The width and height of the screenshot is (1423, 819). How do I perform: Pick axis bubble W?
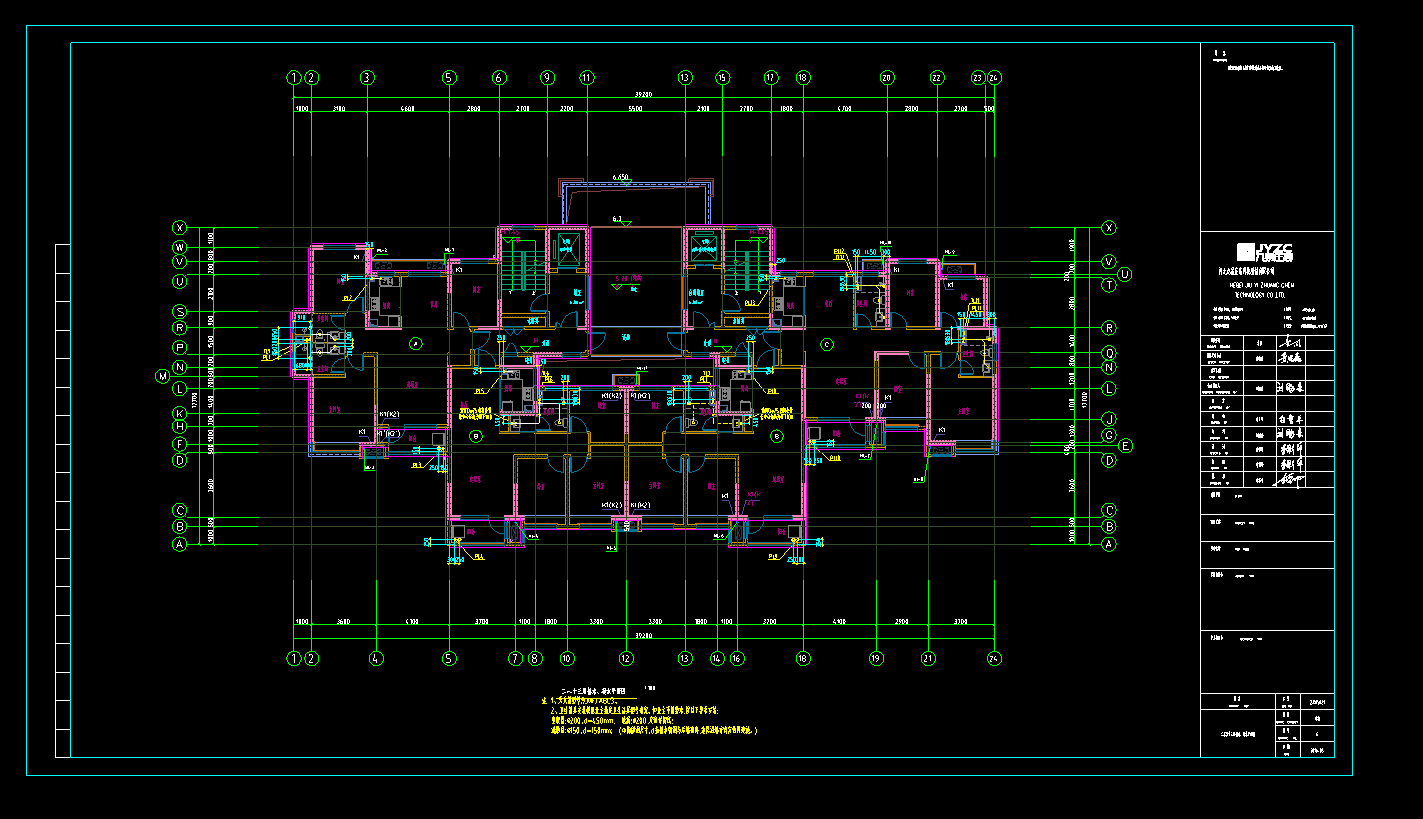[180, 246]
